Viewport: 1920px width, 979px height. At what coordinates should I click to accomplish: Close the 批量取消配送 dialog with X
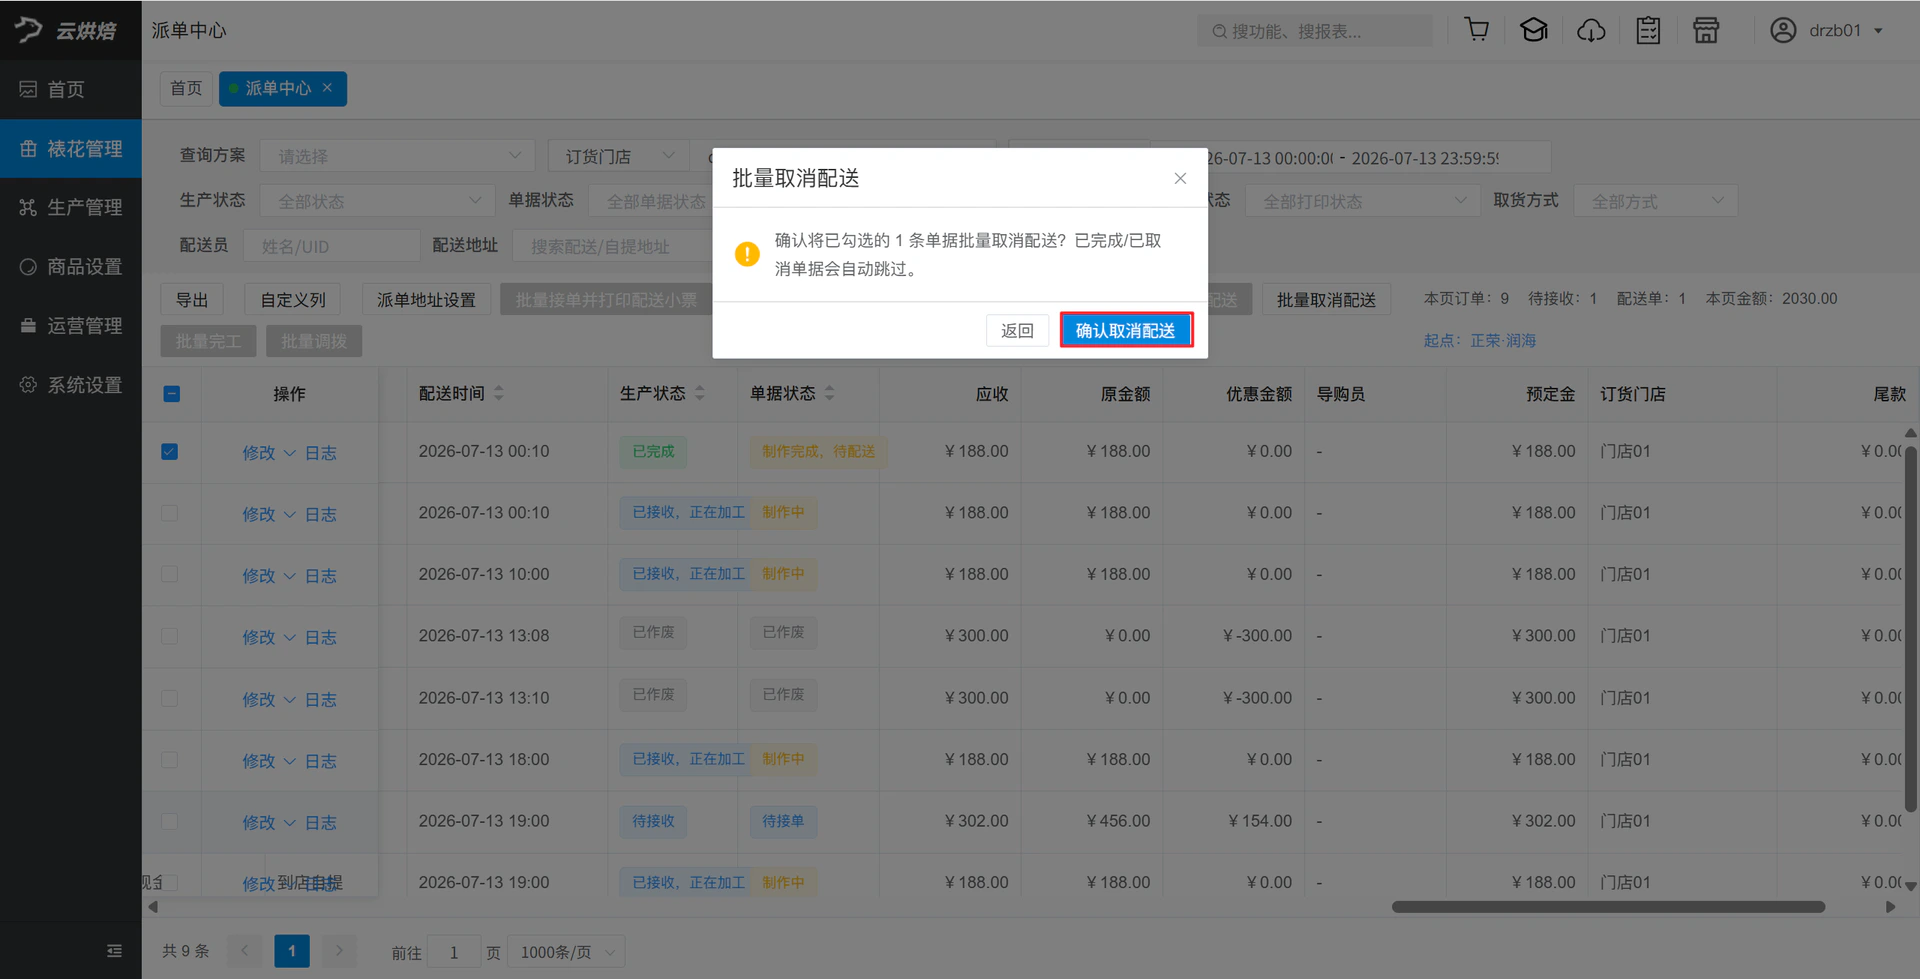[x=1180, y=178]
